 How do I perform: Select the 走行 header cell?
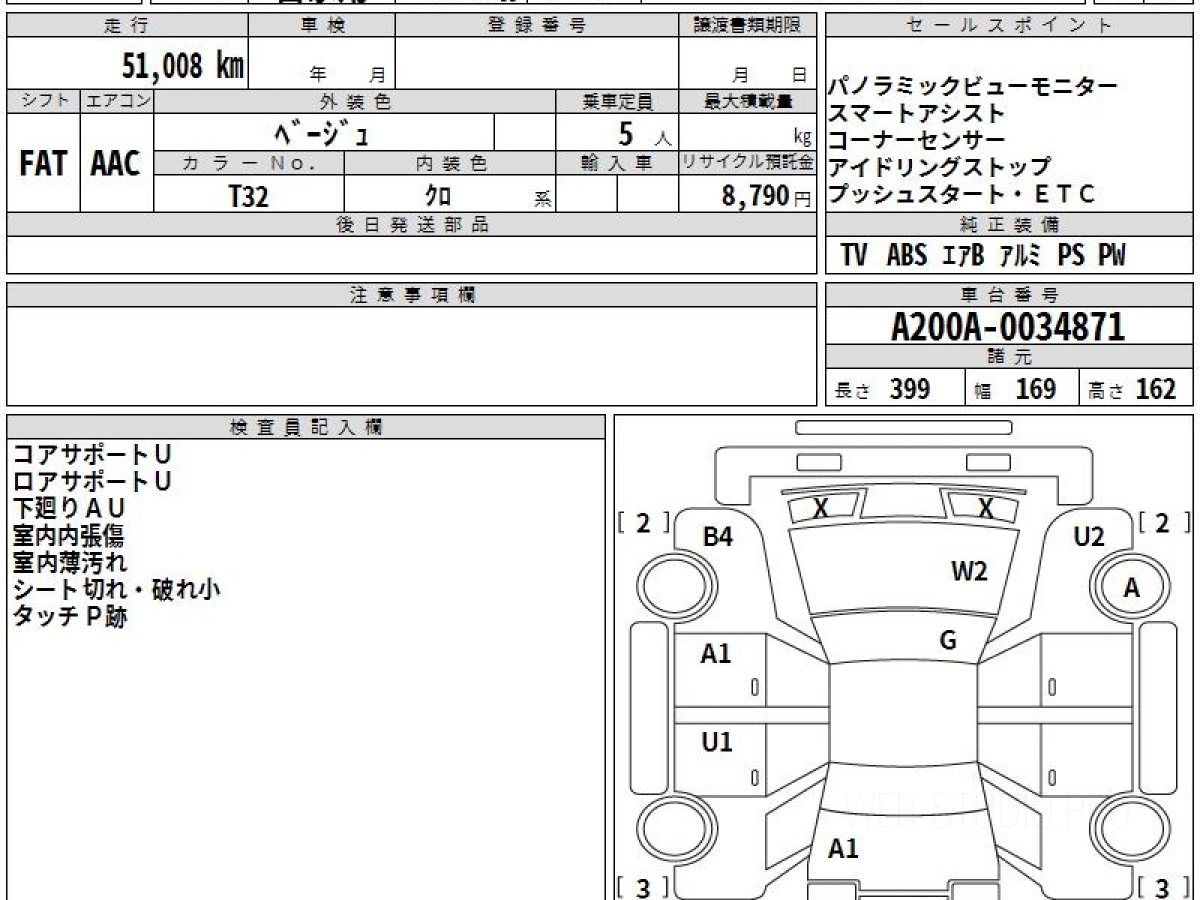coord(127,26)
